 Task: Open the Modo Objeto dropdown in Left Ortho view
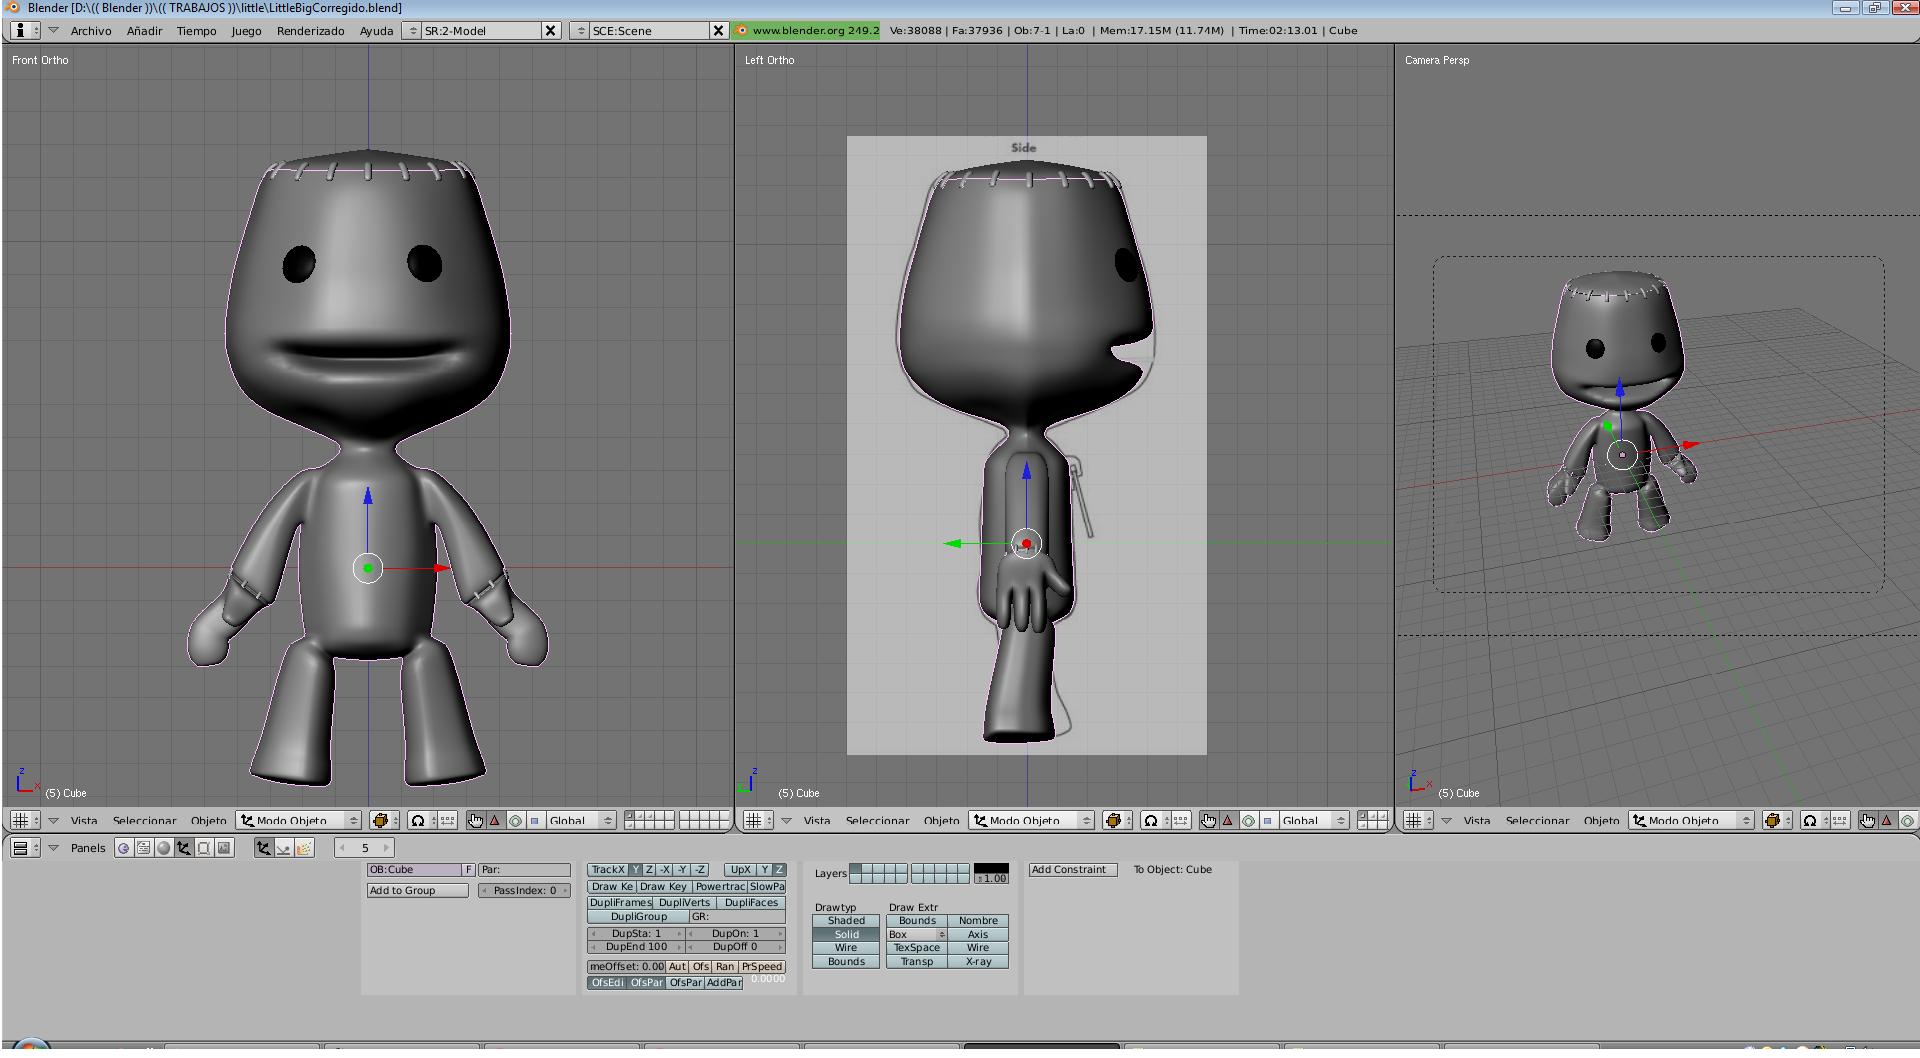point(1031,820)
